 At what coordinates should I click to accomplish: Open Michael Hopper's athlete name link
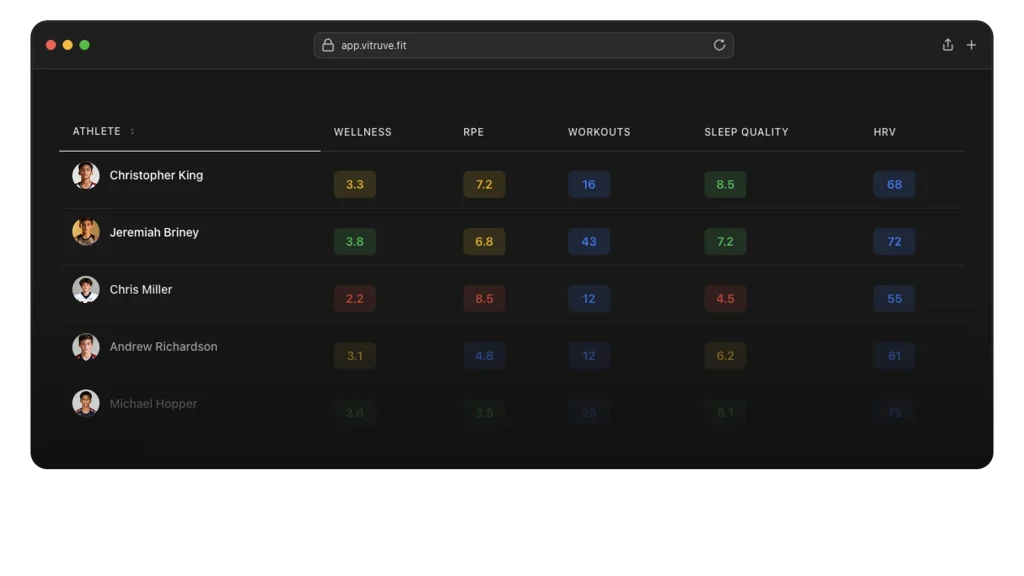(153, 404)
